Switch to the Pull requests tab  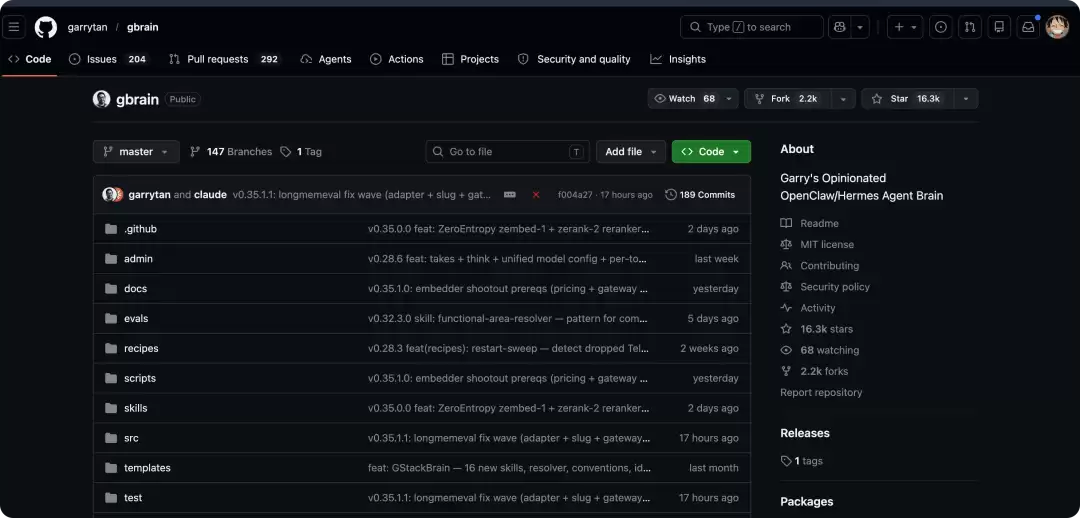(225, 59)
